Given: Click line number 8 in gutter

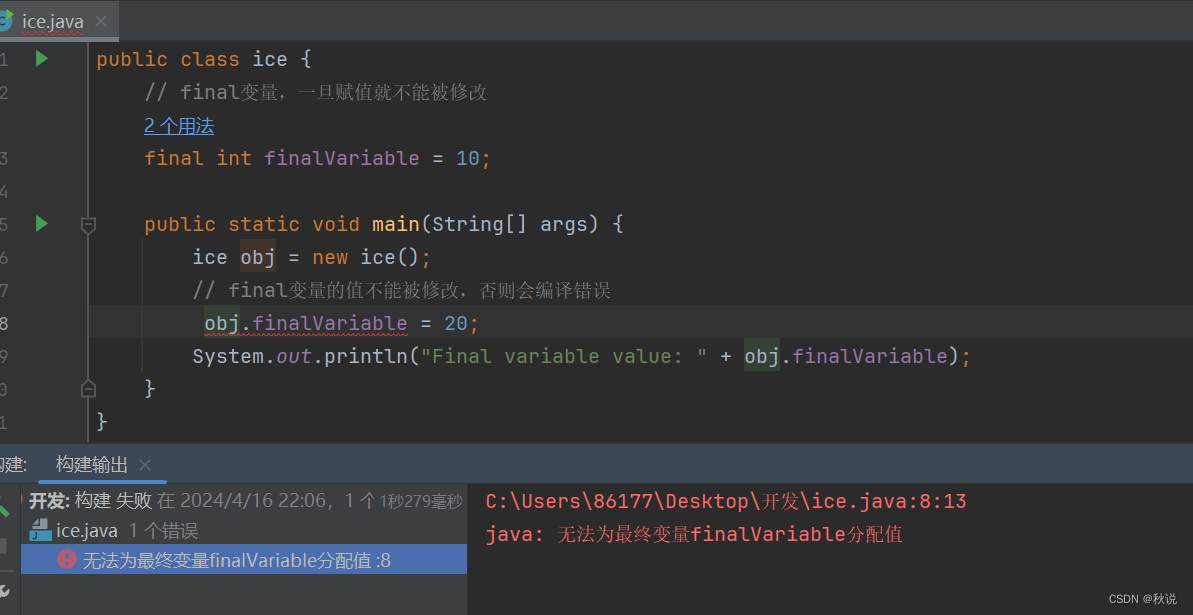Looking at the screenshot, I should [5, 323].
